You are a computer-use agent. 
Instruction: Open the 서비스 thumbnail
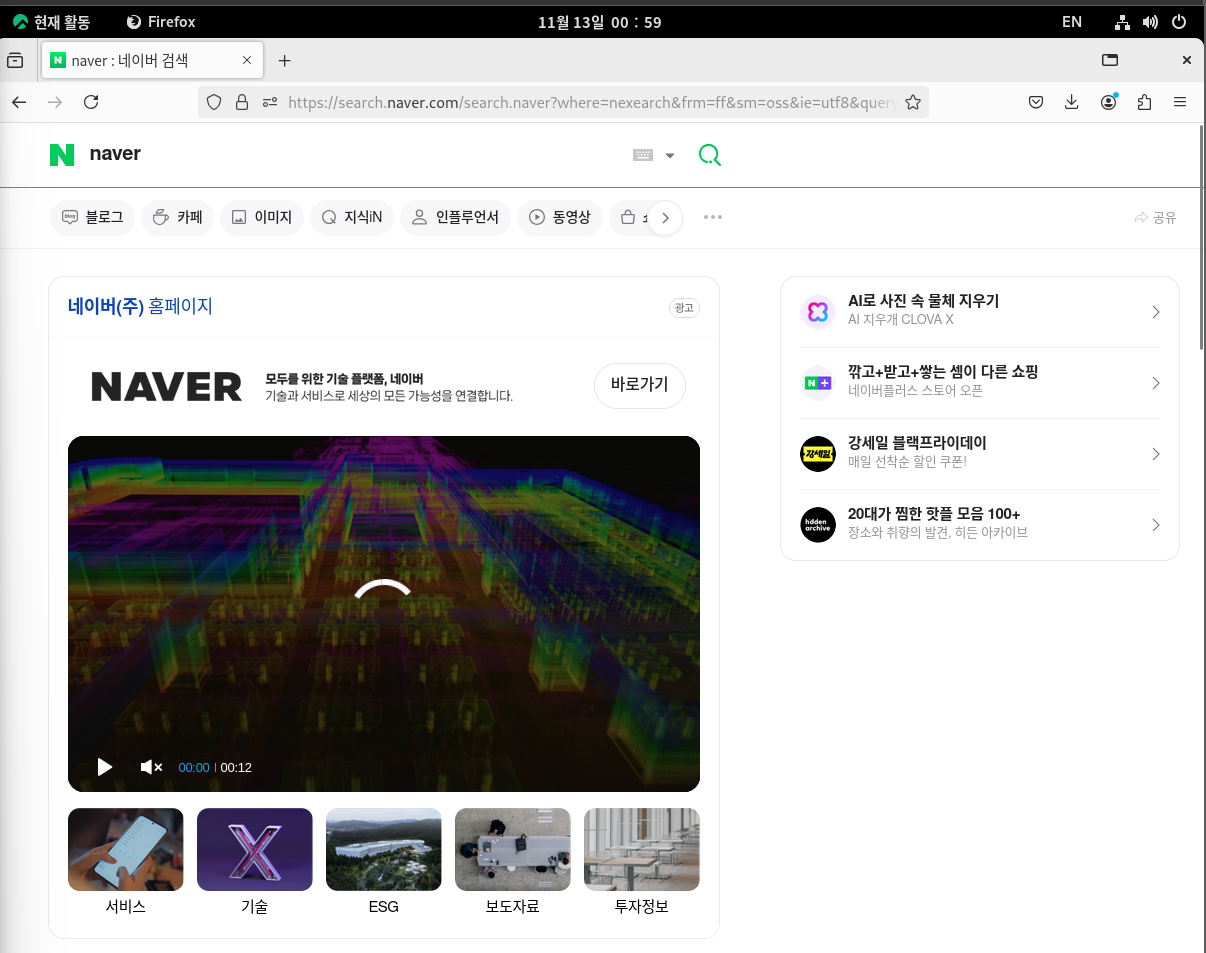[x=126, y=849]
